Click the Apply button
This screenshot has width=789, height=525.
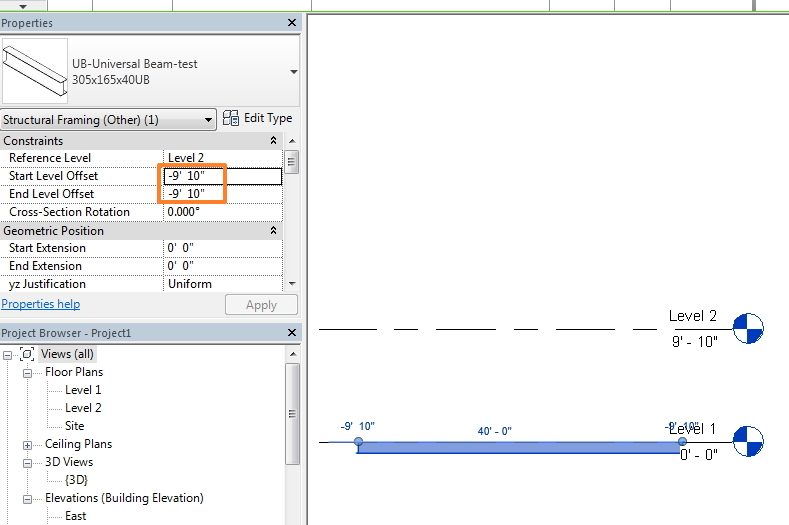[x=261, y=305]
